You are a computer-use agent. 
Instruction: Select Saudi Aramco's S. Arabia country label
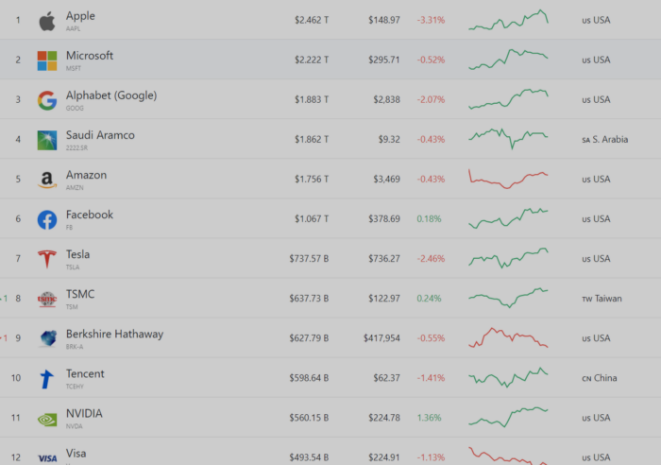[x=605, y=140]
